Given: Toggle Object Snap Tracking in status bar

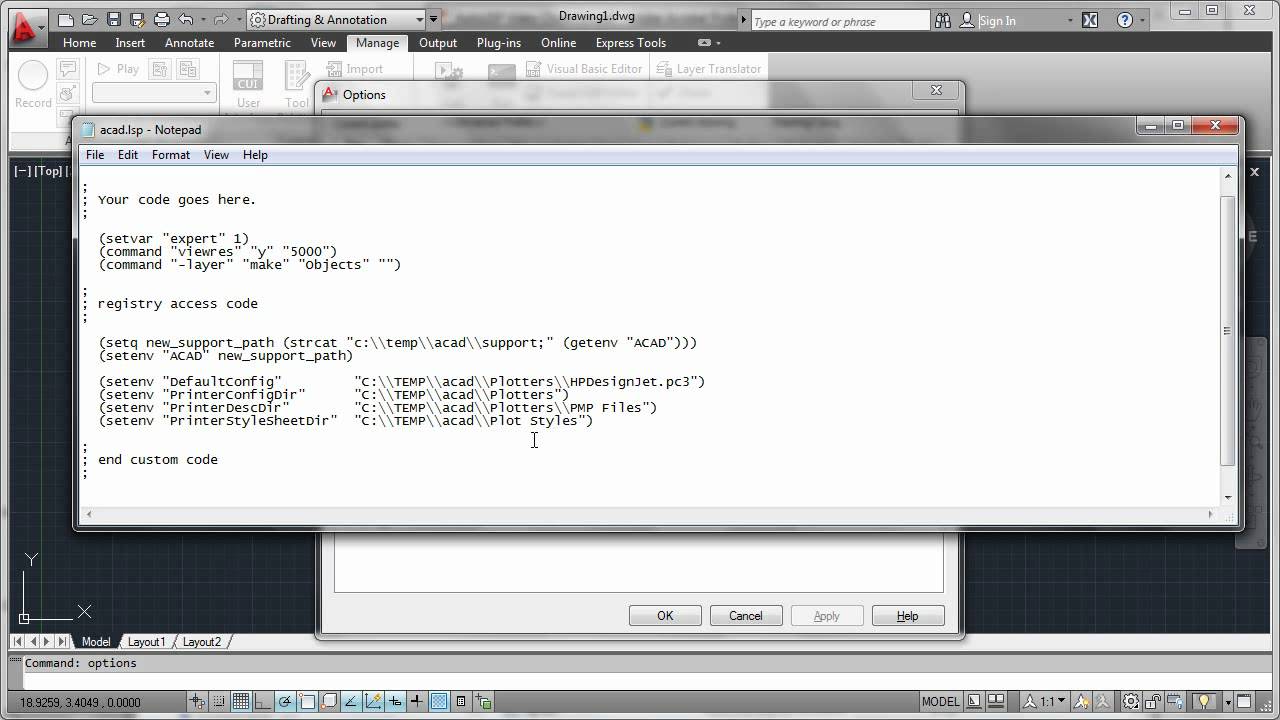Looking at the screenshot, I should (x=351, y=702).
